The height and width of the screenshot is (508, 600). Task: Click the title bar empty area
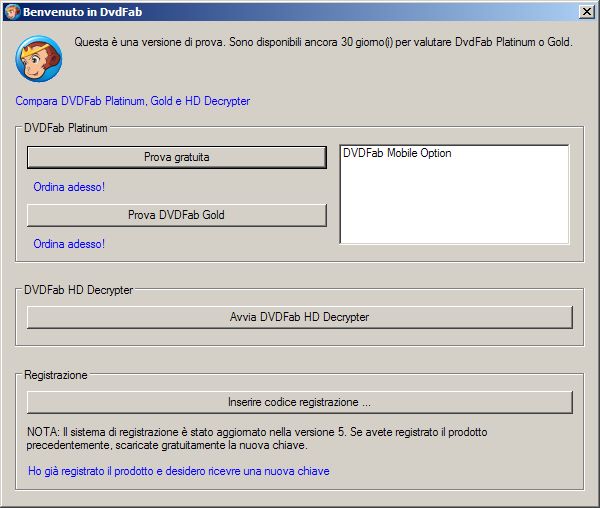[x=350, y=11]
